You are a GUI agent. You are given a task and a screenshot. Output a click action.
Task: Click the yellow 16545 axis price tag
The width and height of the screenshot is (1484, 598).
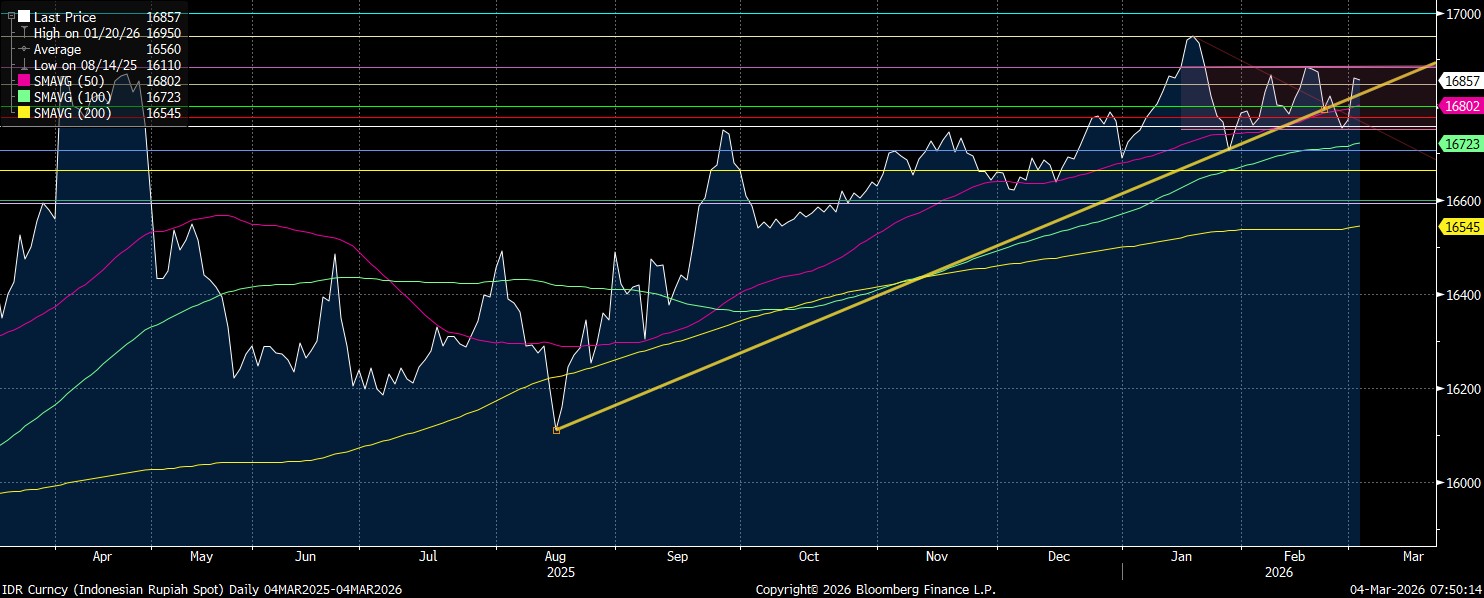tap(1462, 228)
